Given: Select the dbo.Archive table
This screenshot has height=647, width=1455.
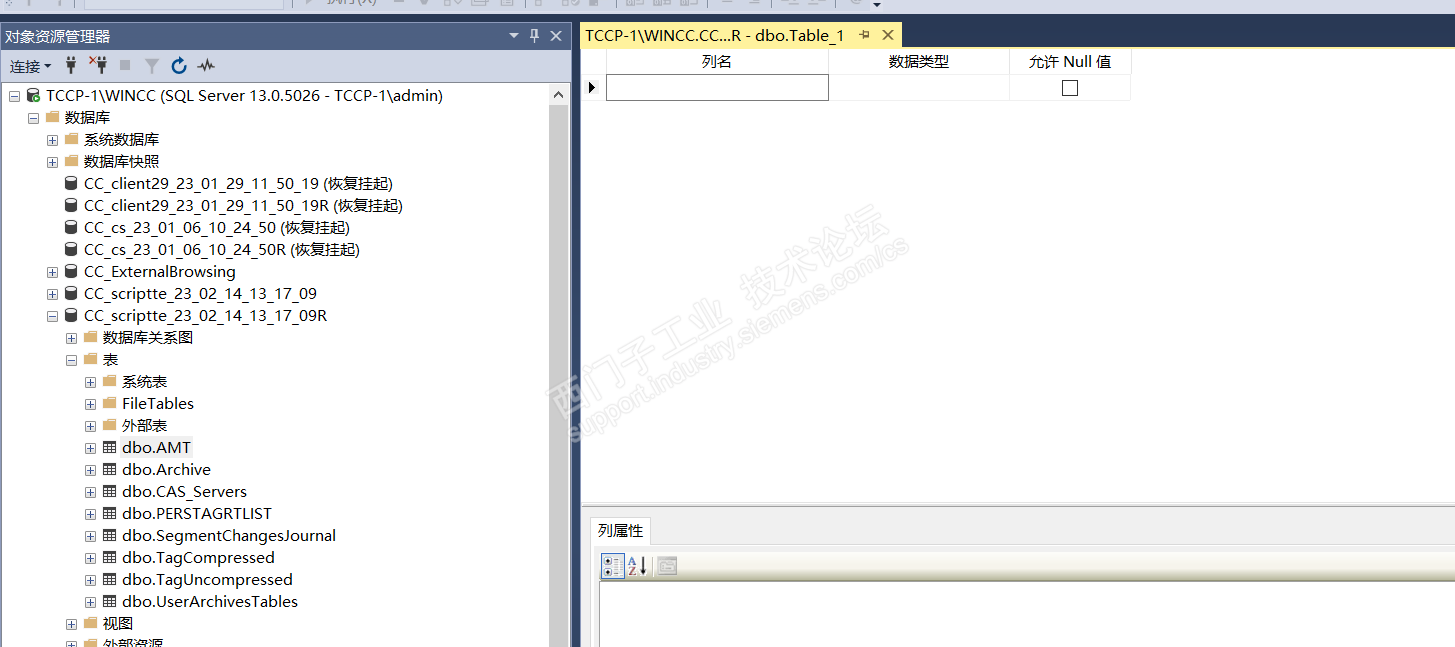Looking at the screenshot, I should pyautogui.click(x=166, y=470).
